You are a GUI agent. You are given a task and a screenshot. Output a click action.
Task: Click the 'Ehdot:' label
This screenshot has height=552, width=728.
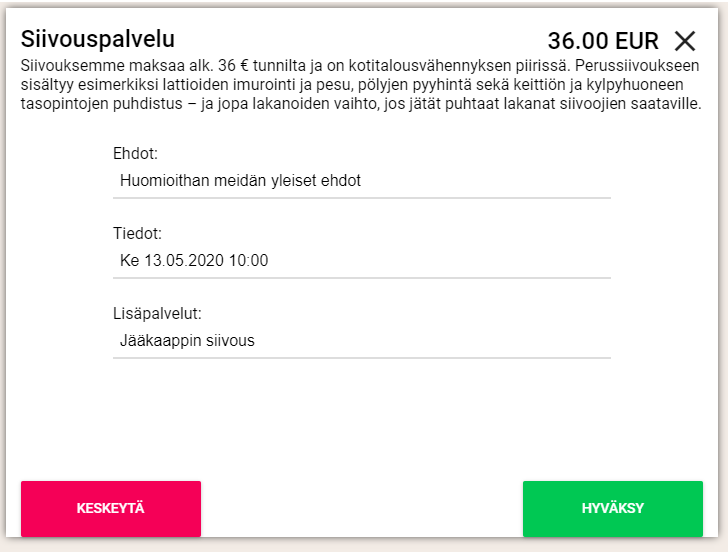pos(136,154)
